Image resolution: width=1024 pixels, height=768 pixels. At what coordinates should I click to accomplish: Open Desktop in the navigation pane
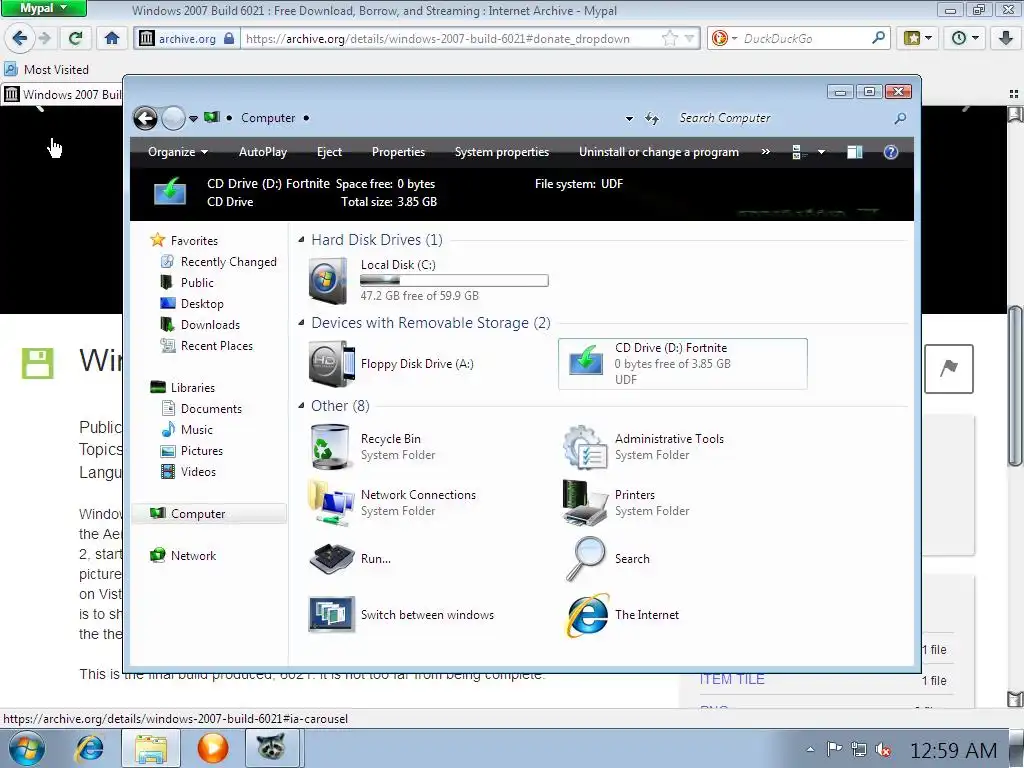point(202,304)
